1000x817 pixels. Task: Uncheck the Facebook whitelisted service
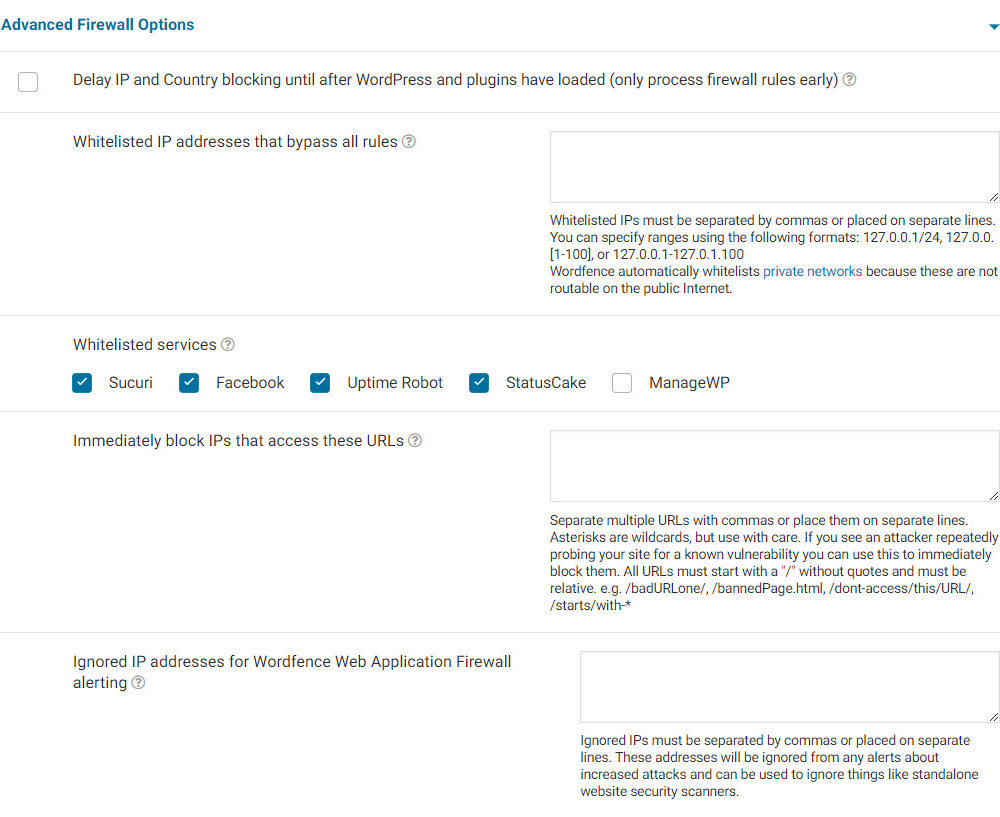click(189, 383)
